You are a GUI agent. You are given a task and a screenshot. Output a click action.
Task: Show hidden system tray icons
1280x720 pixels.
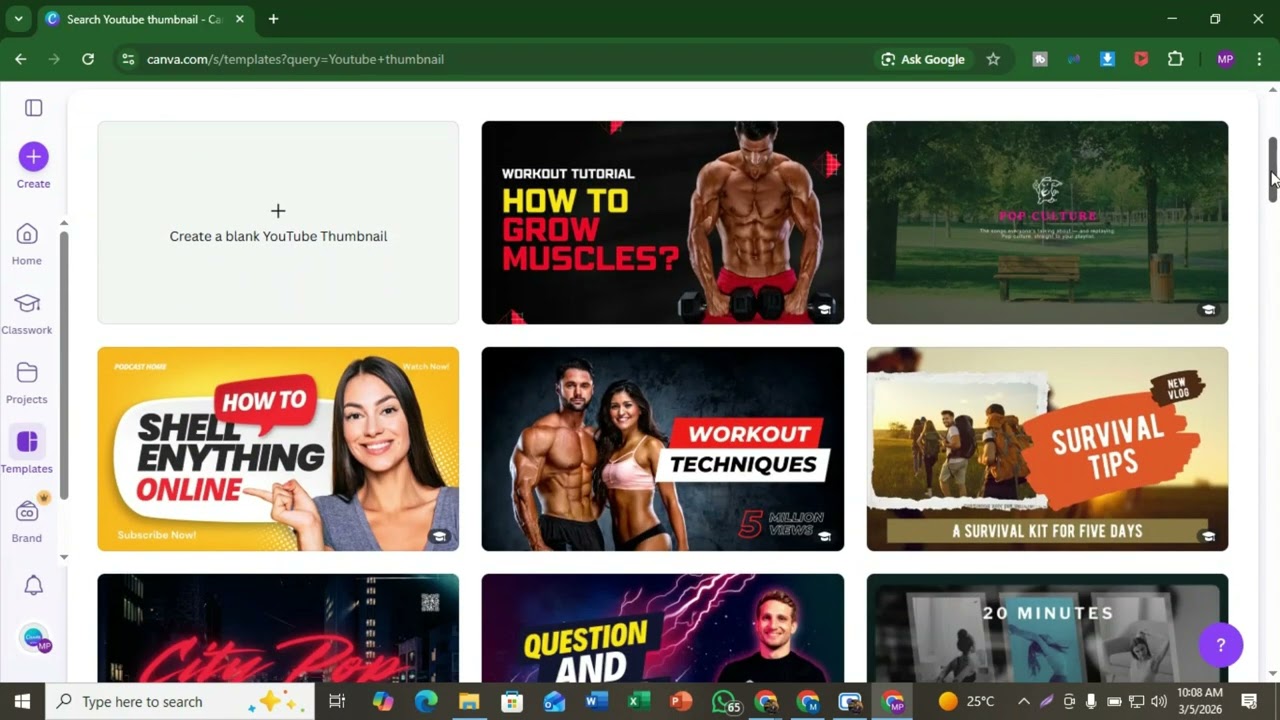tap(1024, 701)
